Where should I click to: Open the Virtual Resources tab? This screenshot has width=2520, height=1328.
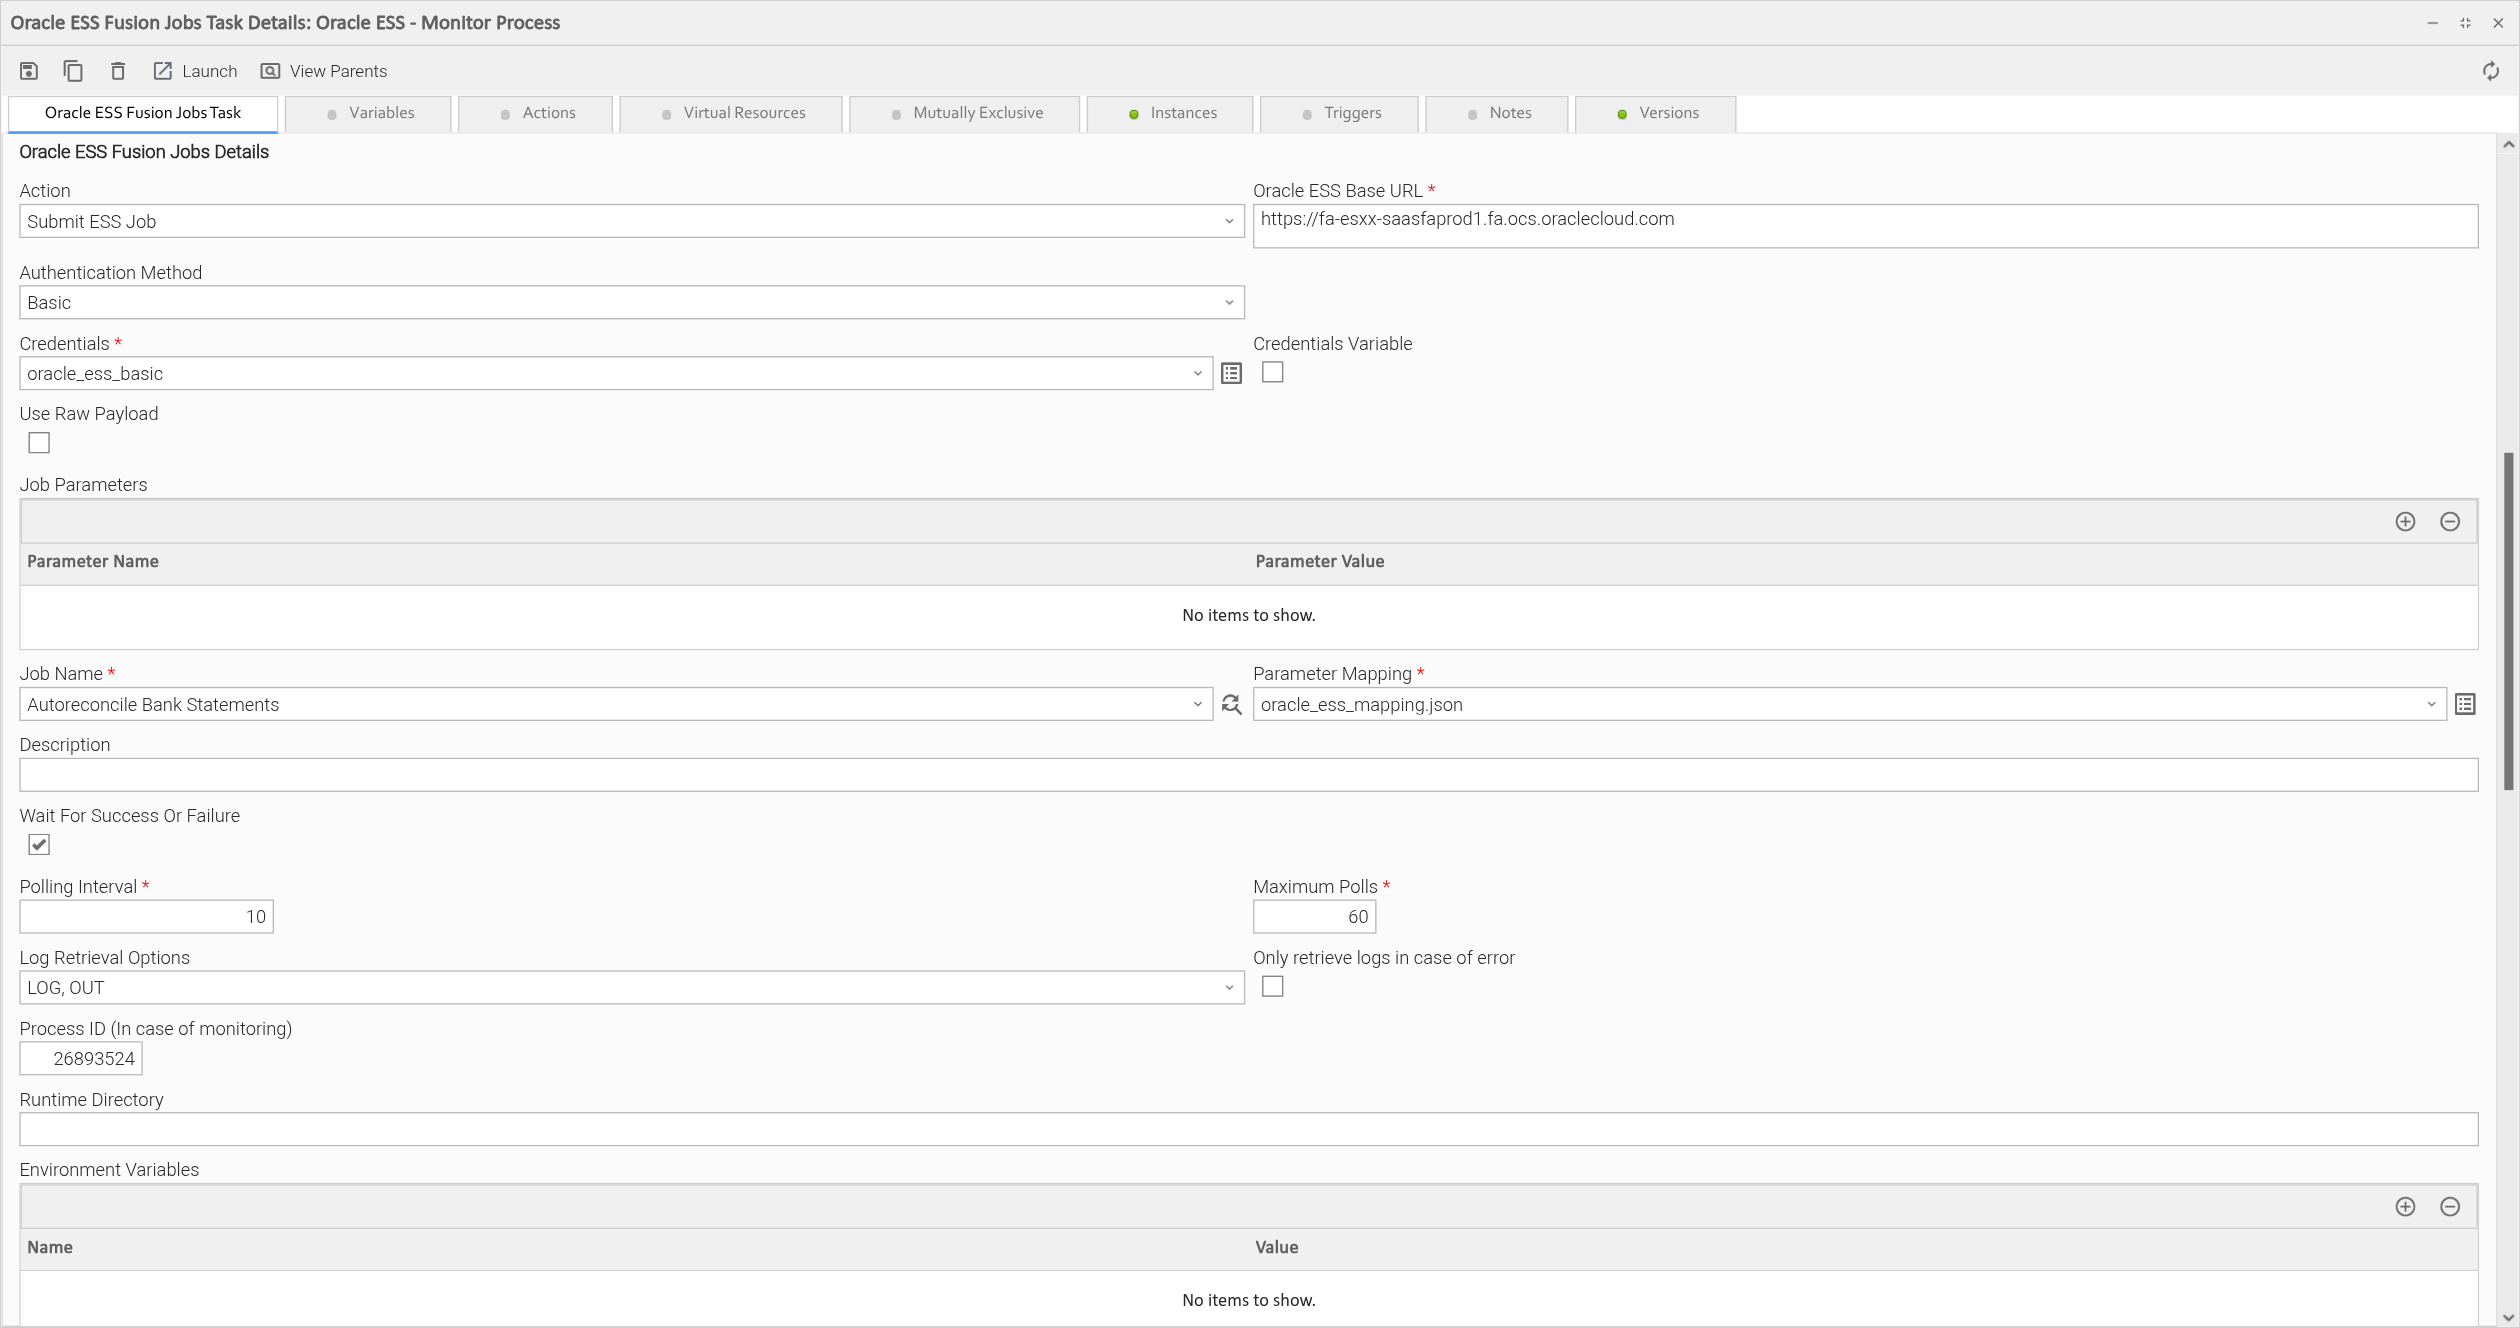731,113
